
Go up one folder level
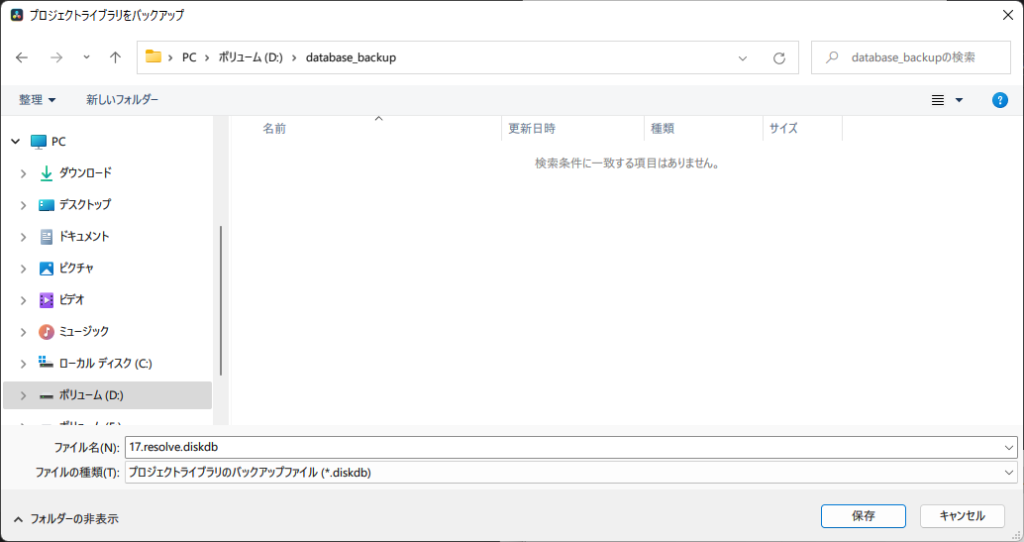tap(116, 57)
